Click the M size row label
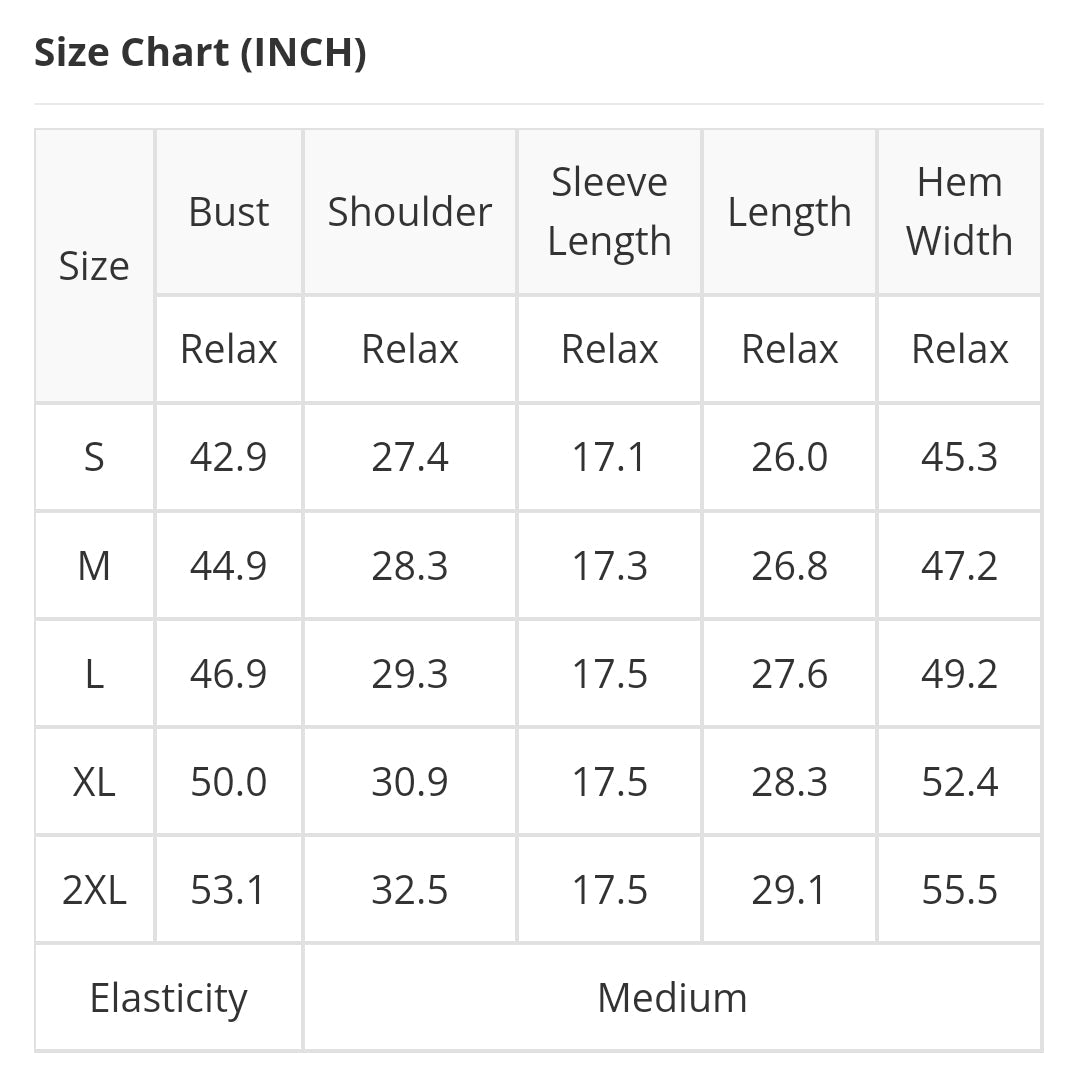The image size is (1080, 1074). pyautogui.click(x=94, y=566)
